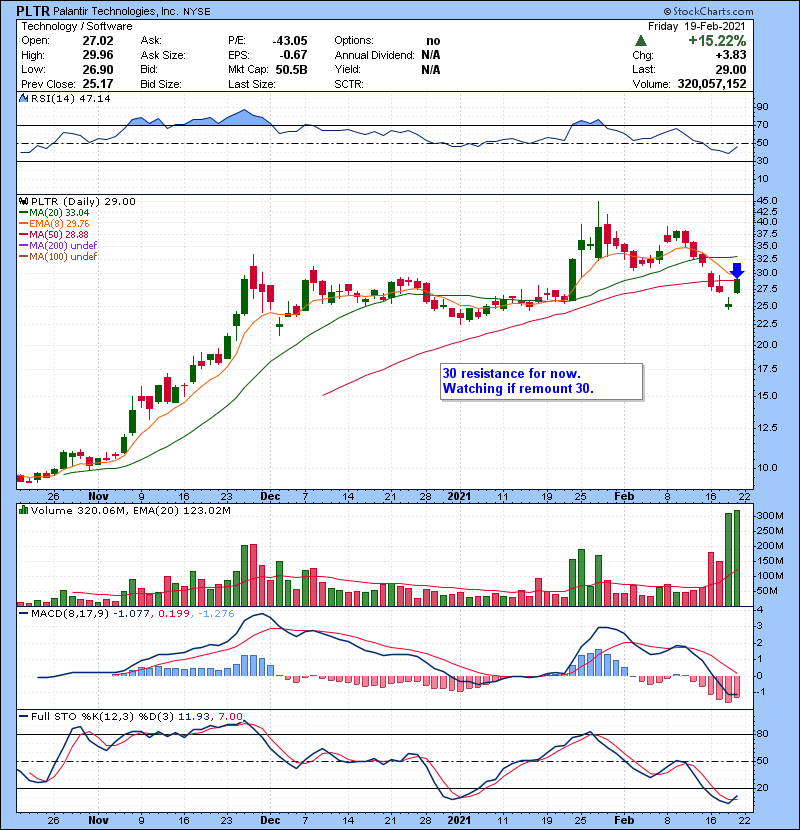This screenshot has width=800, height=830.
Task: Select the PLTR ticker symbol in header
Action: click(33, 11)
